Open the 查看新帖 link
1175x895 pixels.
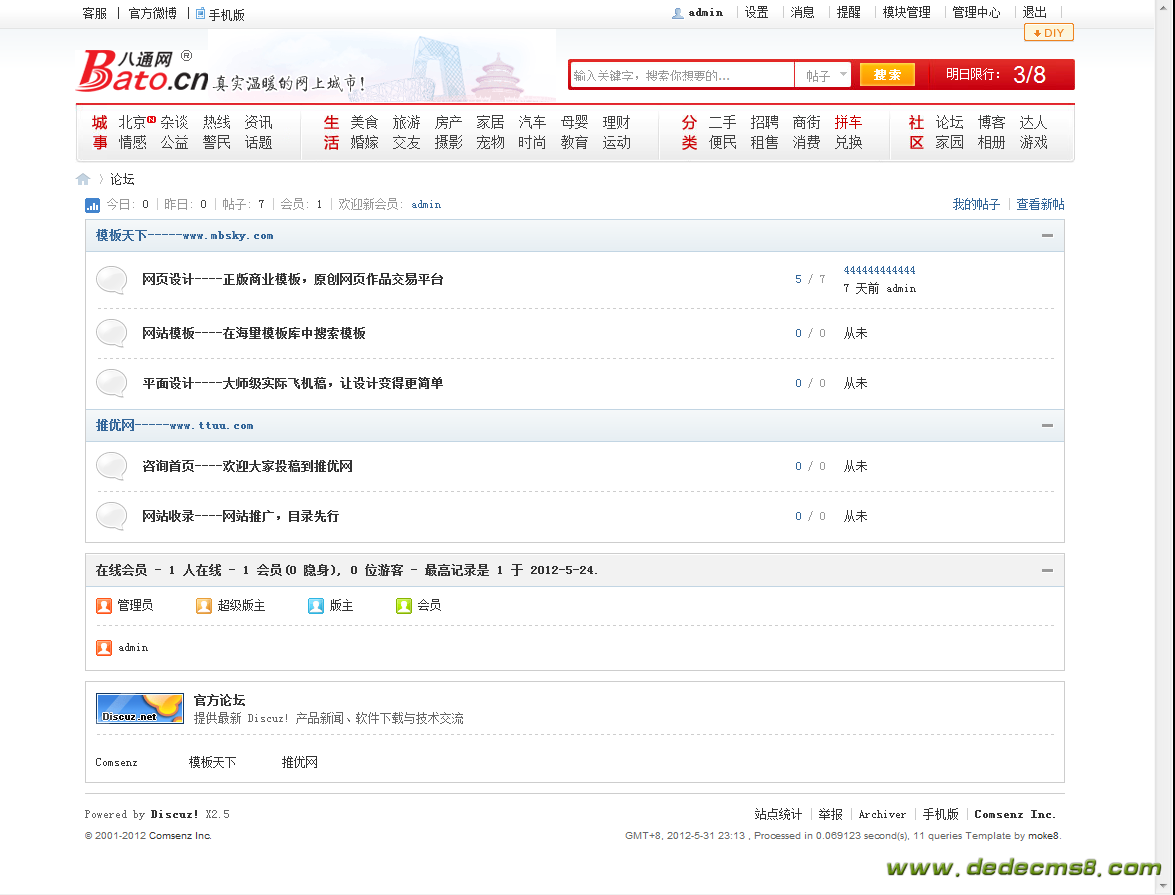click(1040, 204)
